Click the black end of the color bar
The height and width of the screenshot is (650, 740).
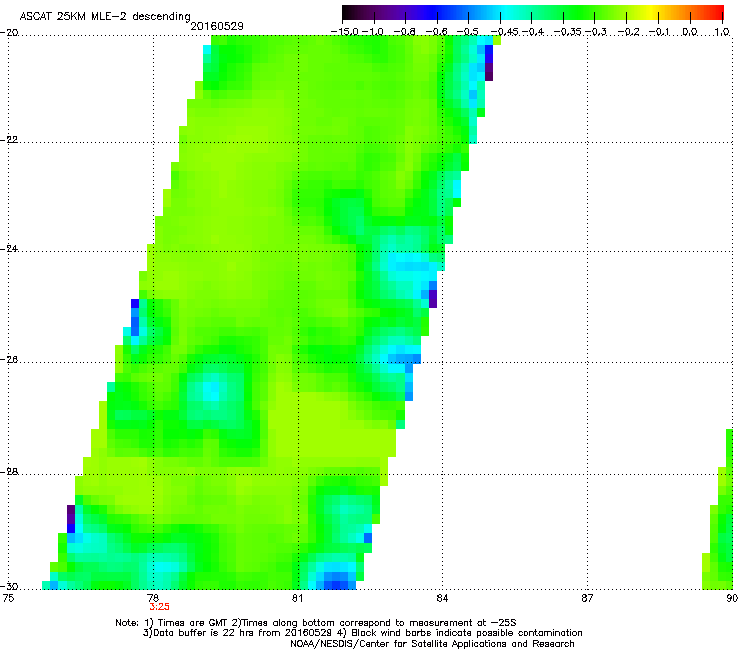pos(348,13)
